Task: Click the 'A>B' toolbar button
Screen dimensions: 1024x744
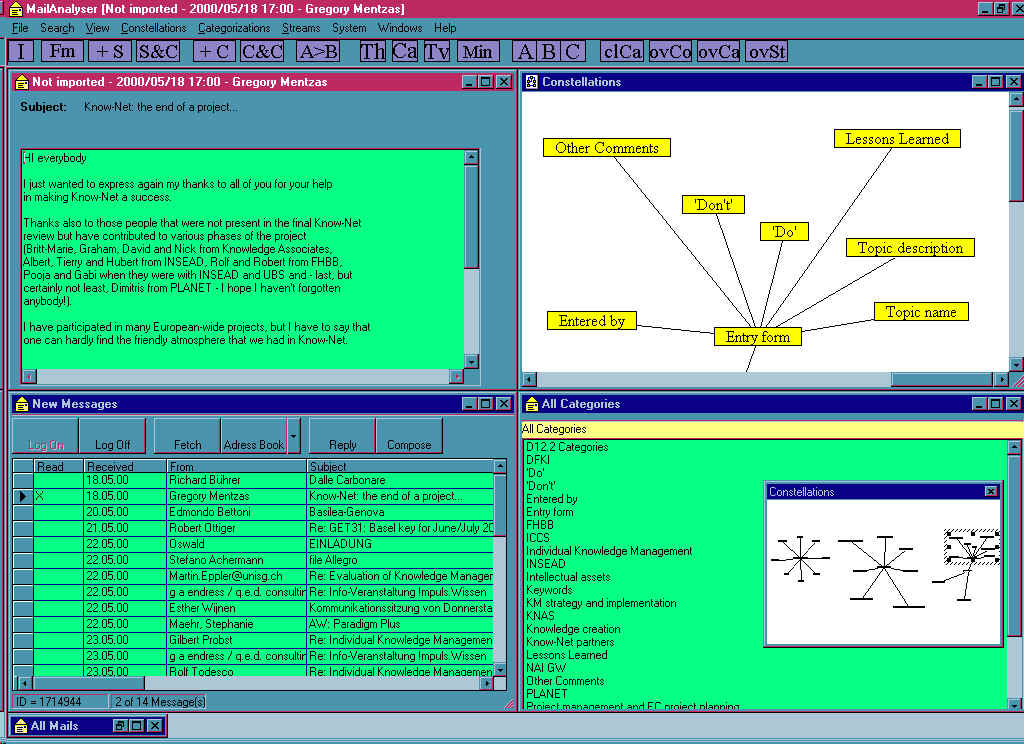Action: coord(318,51)
